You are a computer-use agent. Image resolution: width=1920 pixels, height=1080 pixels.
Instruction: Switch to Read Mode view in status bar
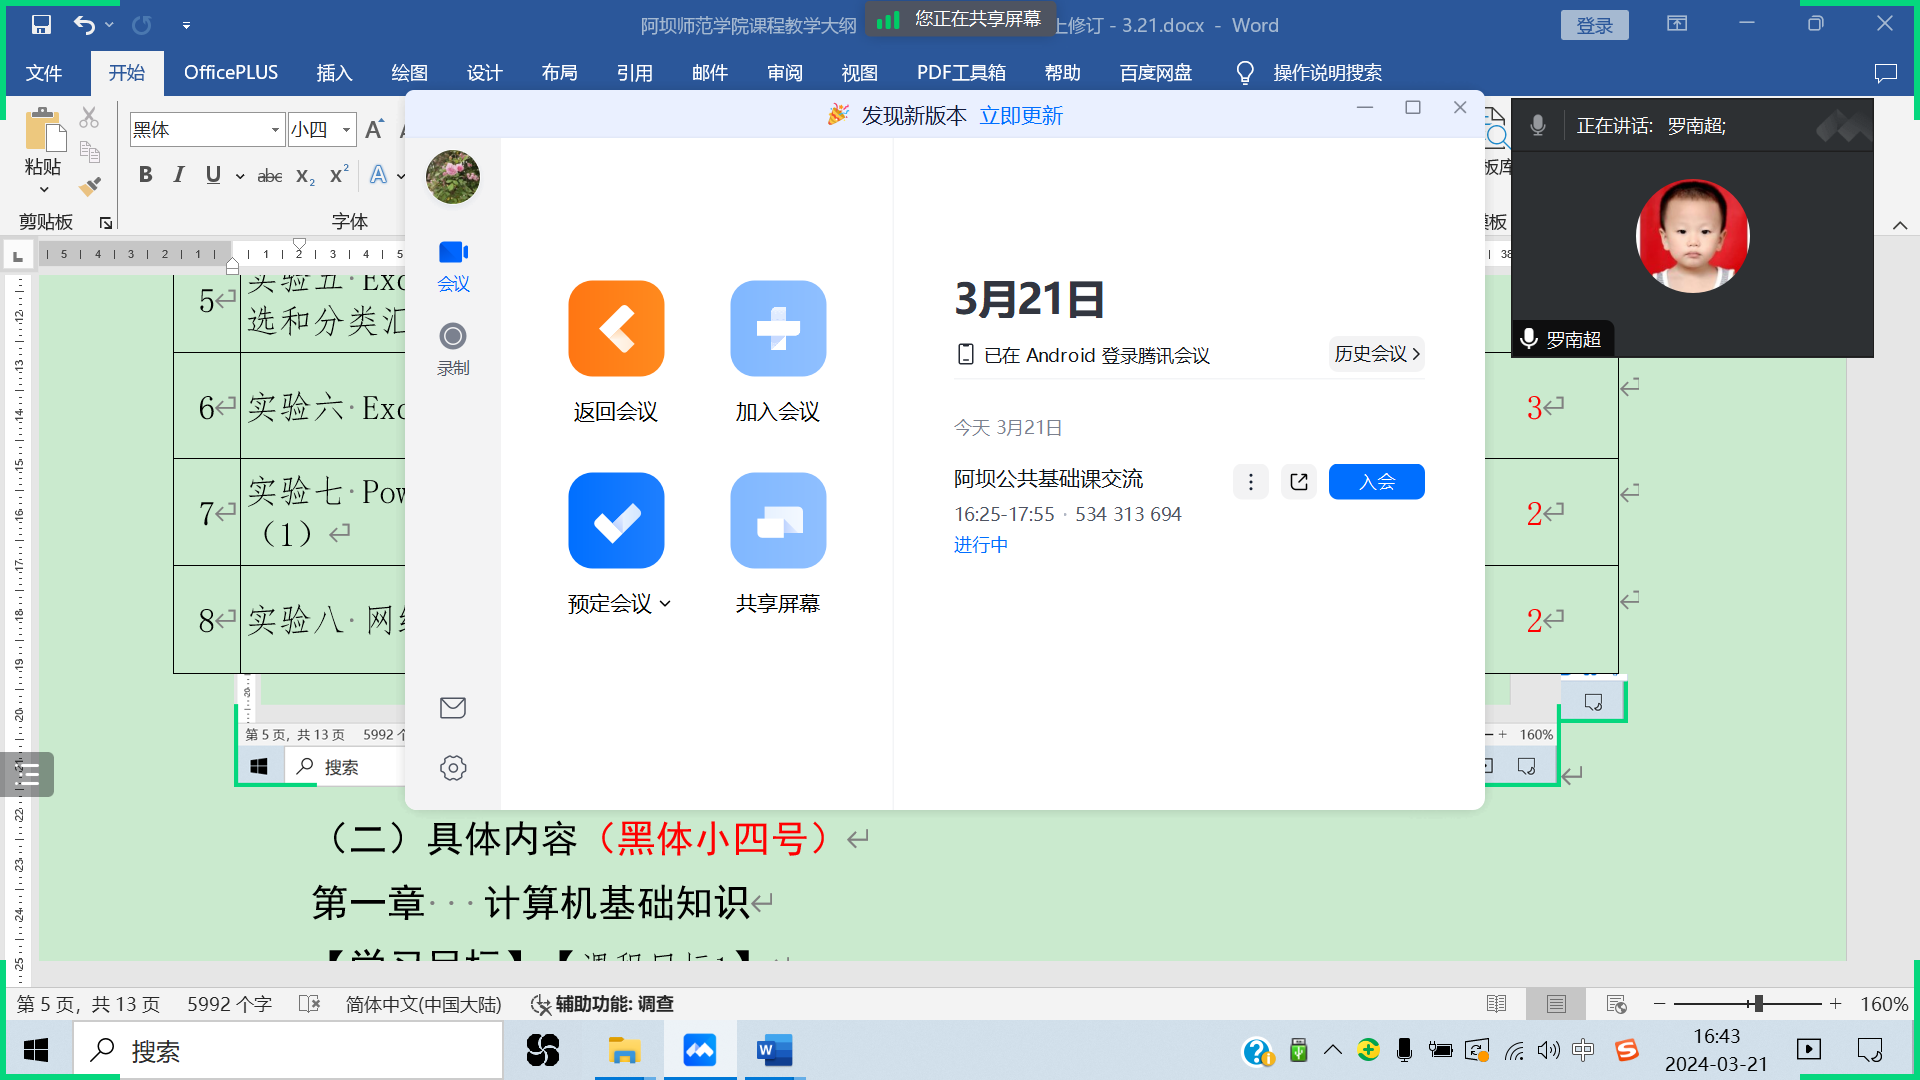pos(1496,1003)
